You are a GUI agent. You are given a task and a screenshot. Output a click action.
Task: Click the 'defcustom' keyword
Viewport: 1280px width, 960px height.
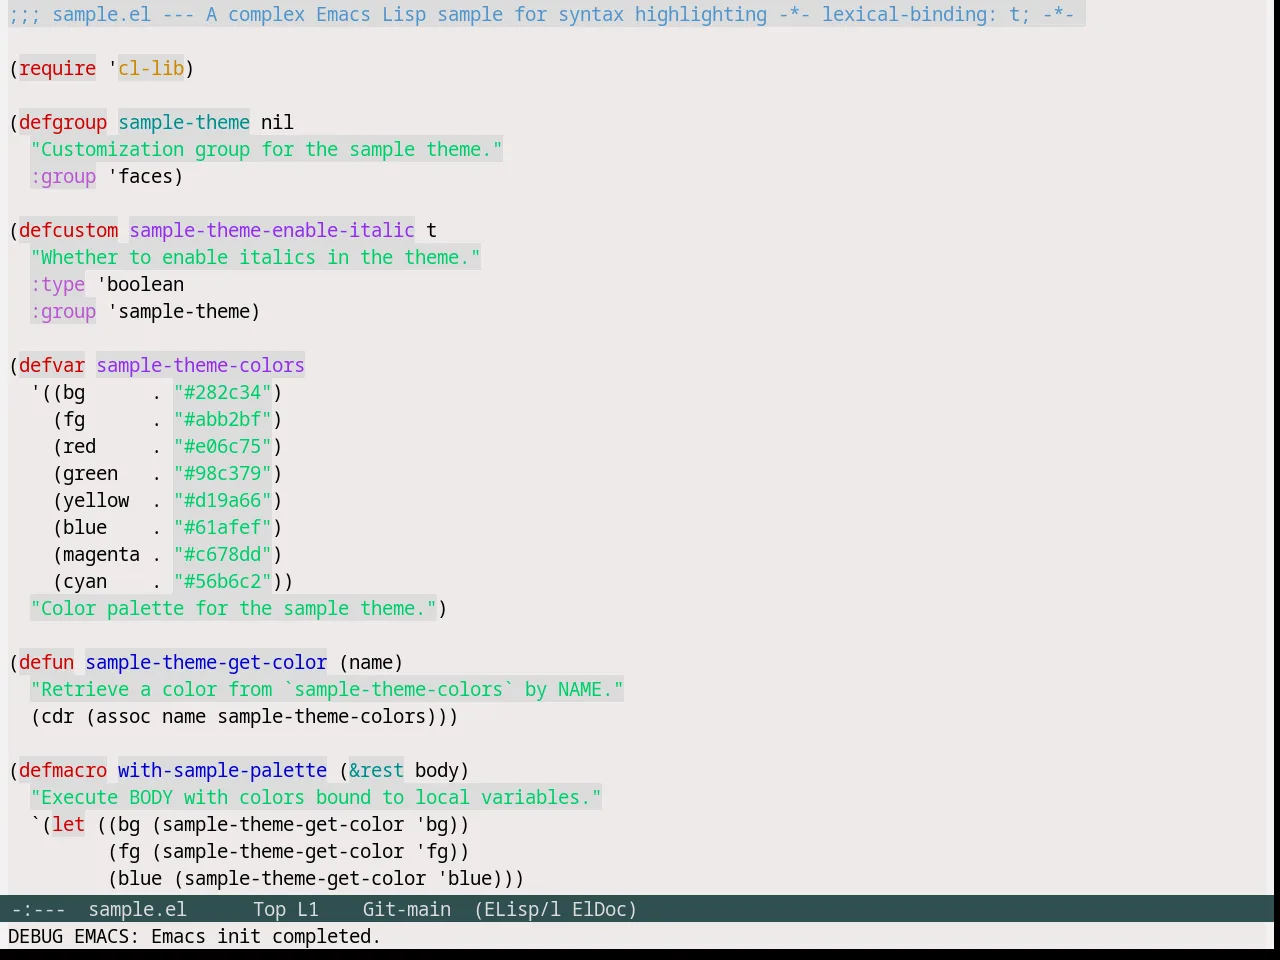click(x=68, y=230)
